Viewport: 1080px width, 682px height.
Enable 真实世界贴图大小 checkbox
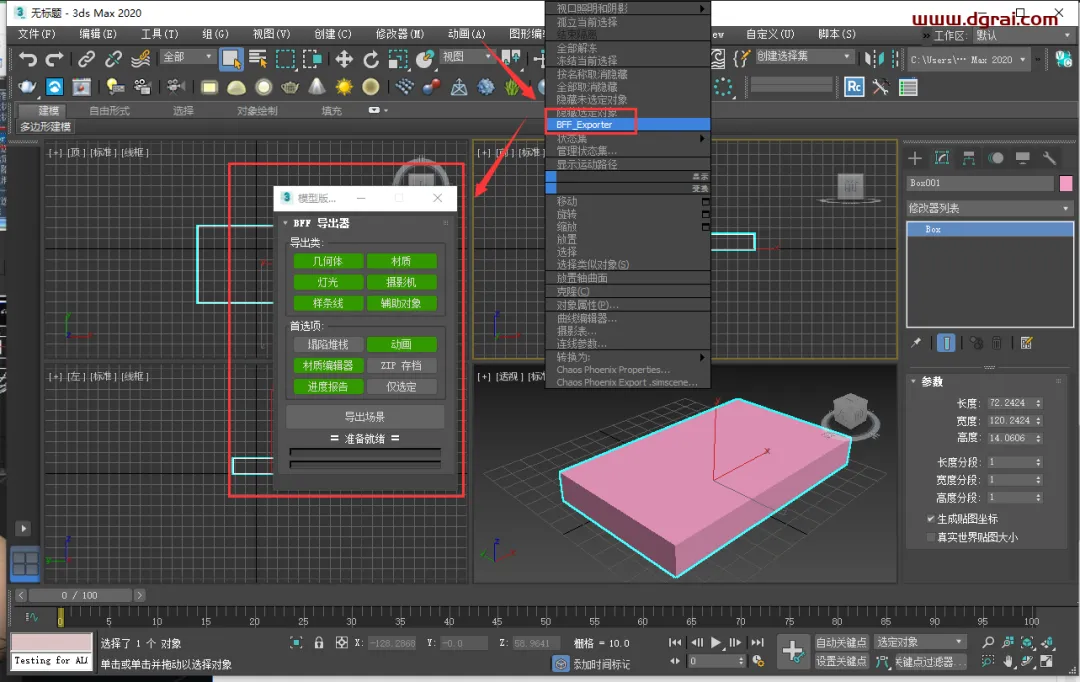coord(931,537)
